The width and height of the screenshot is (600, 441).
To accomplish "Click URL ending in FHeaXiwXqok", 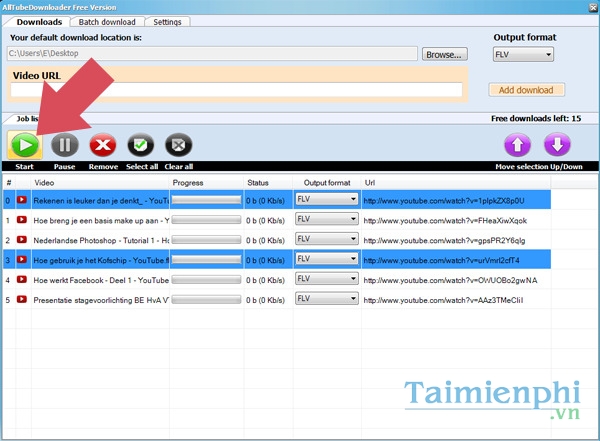I will [445, 220].
